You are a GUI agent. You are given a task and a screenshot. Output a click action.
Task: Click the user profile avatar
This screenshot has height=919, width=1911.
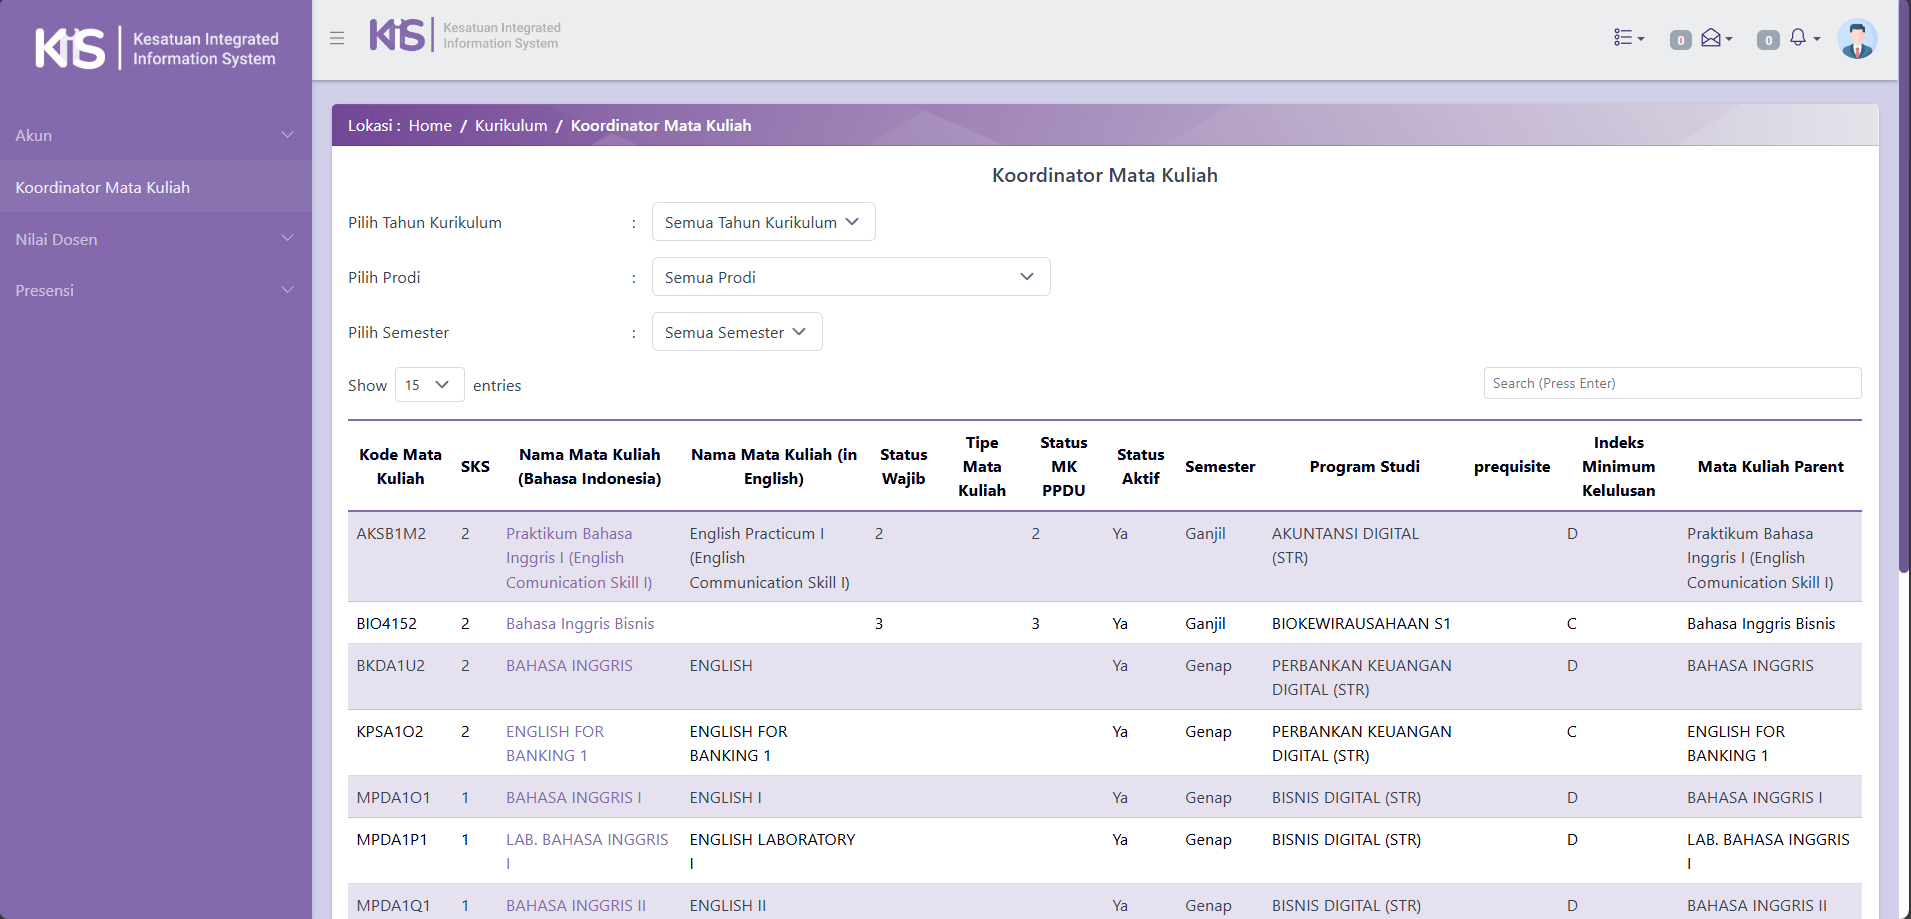click(1856, 40)
